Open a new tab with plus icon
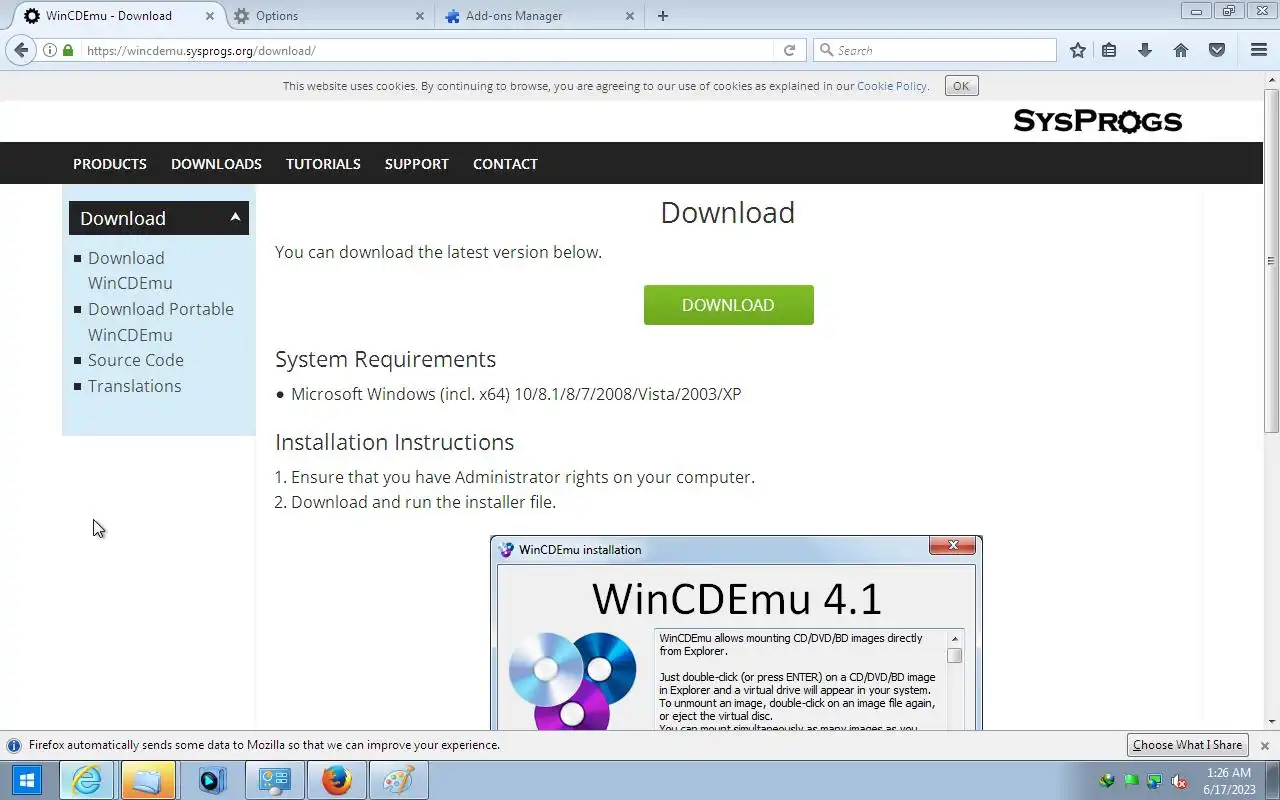This screenshot has width=1280, height=800. pos(662,16)
